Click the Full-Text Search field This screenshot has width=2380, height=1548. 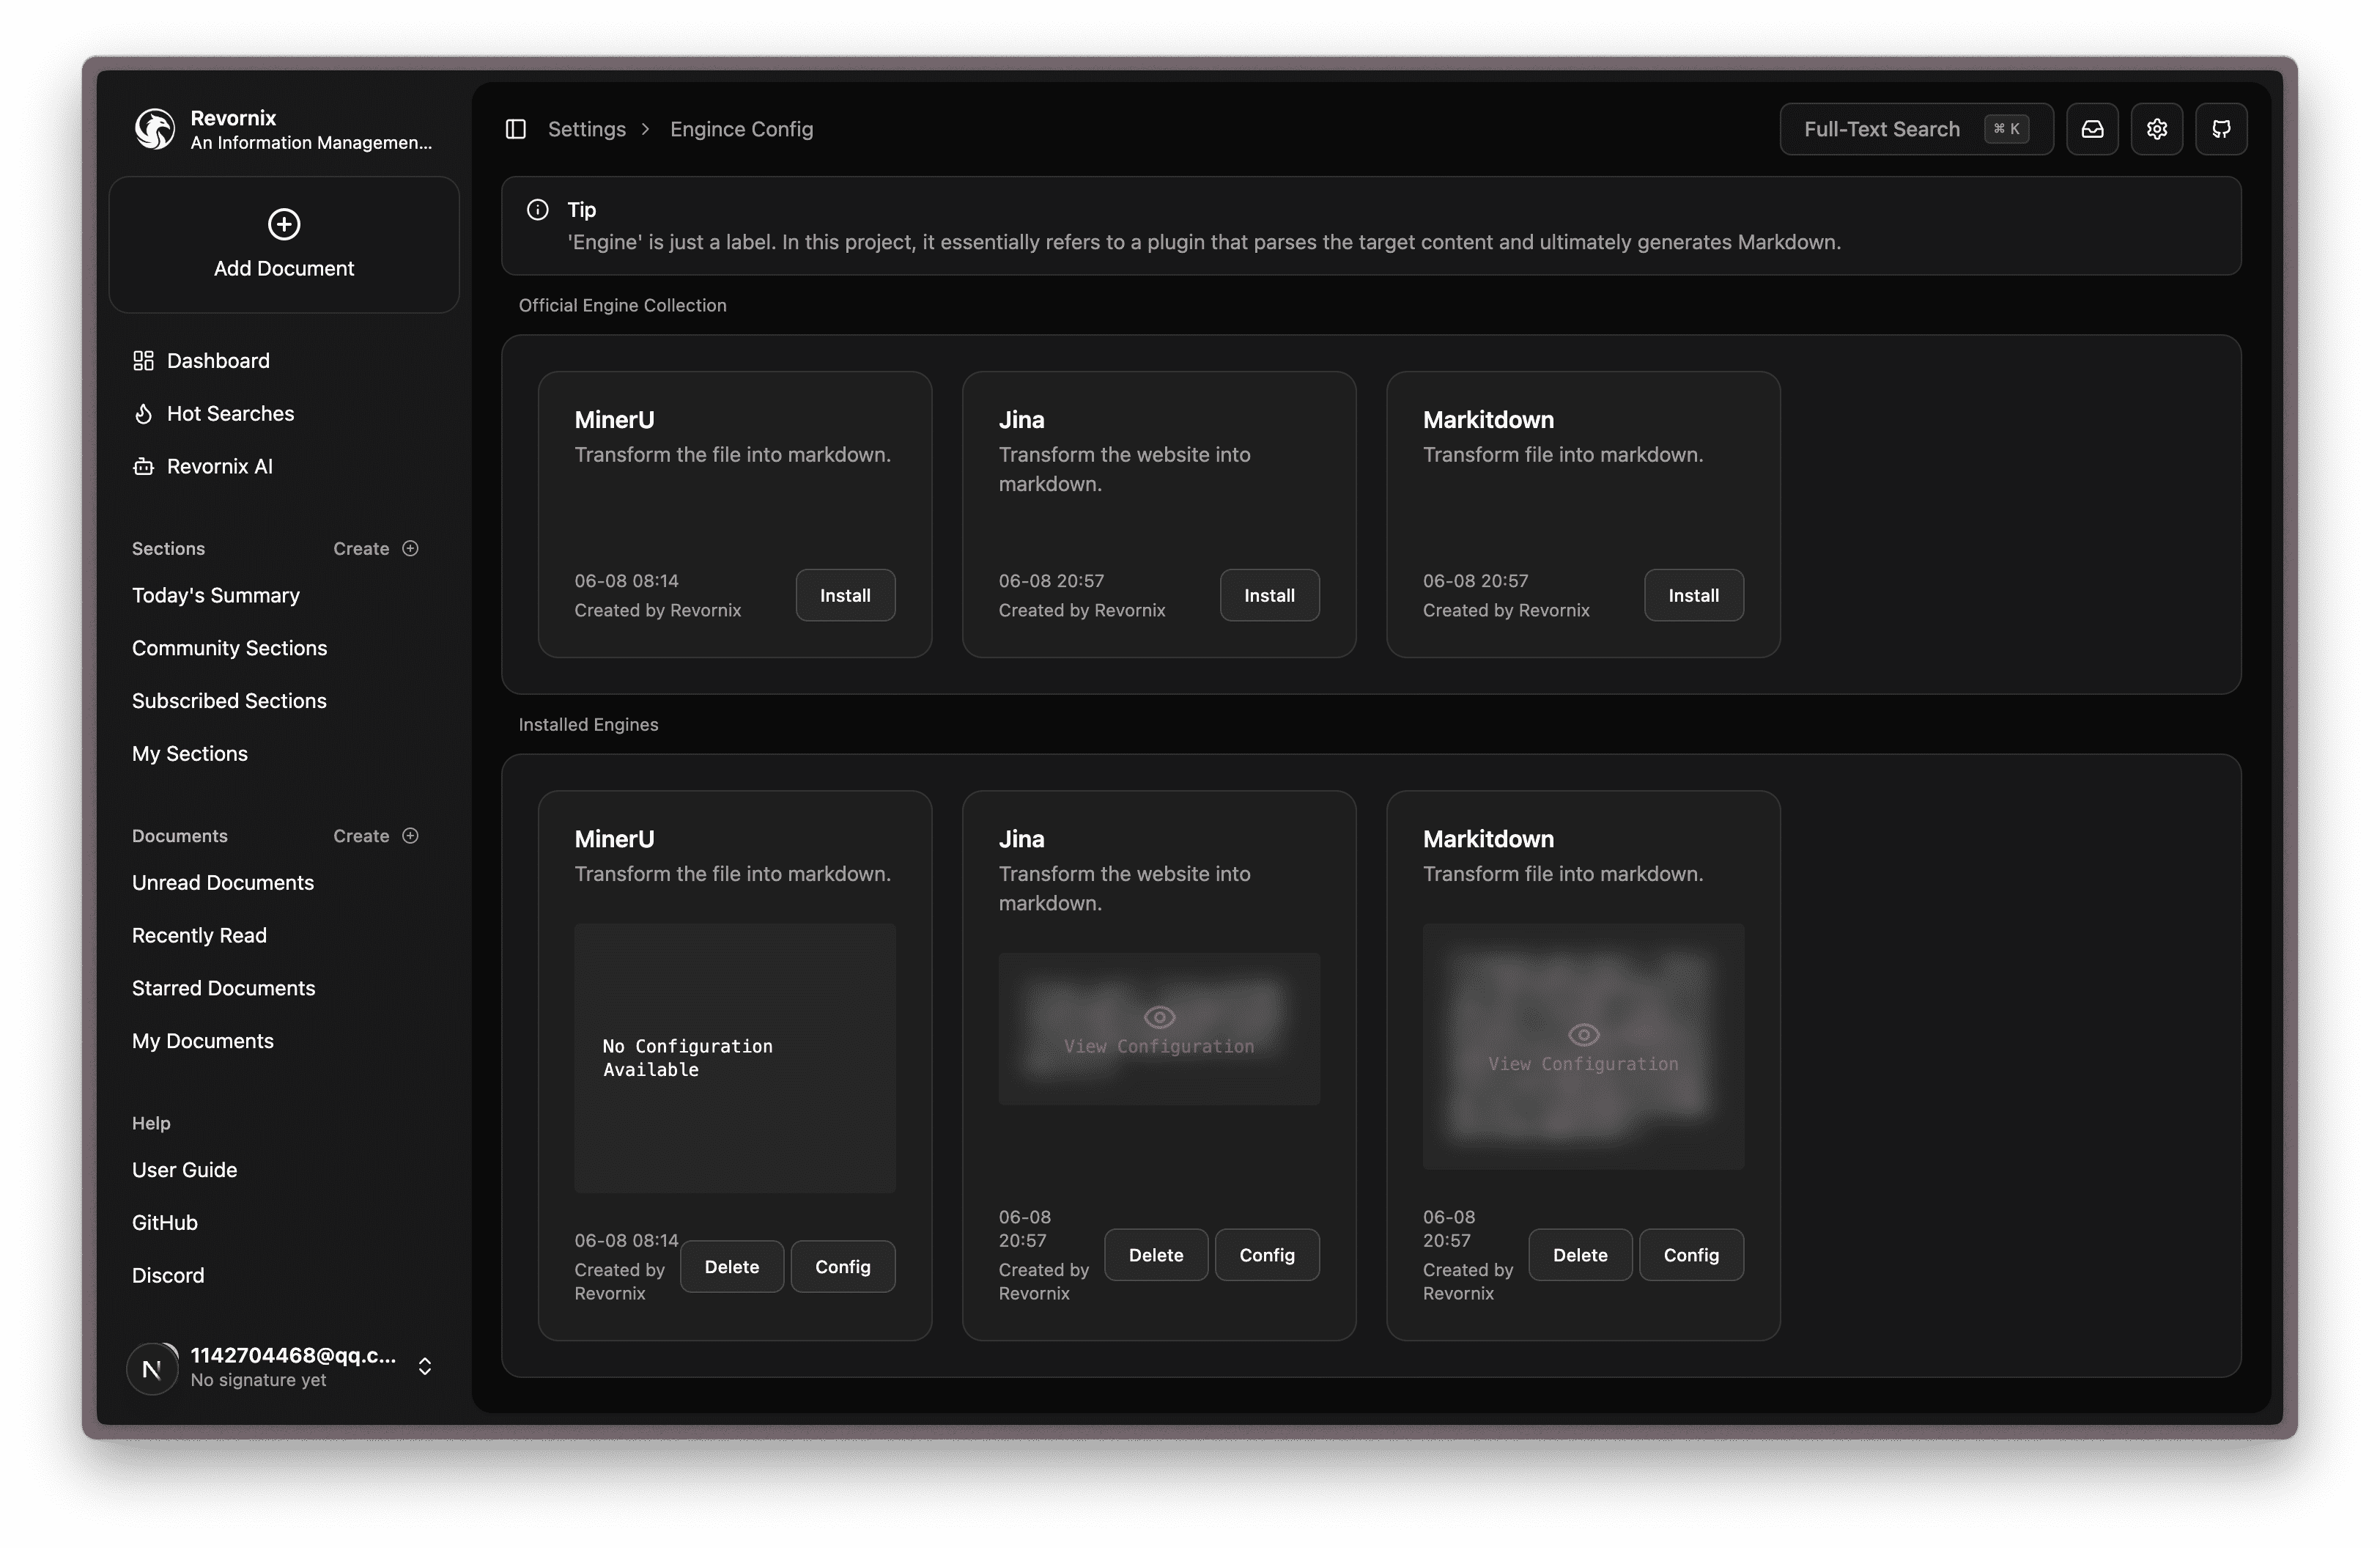[1881, 129]
